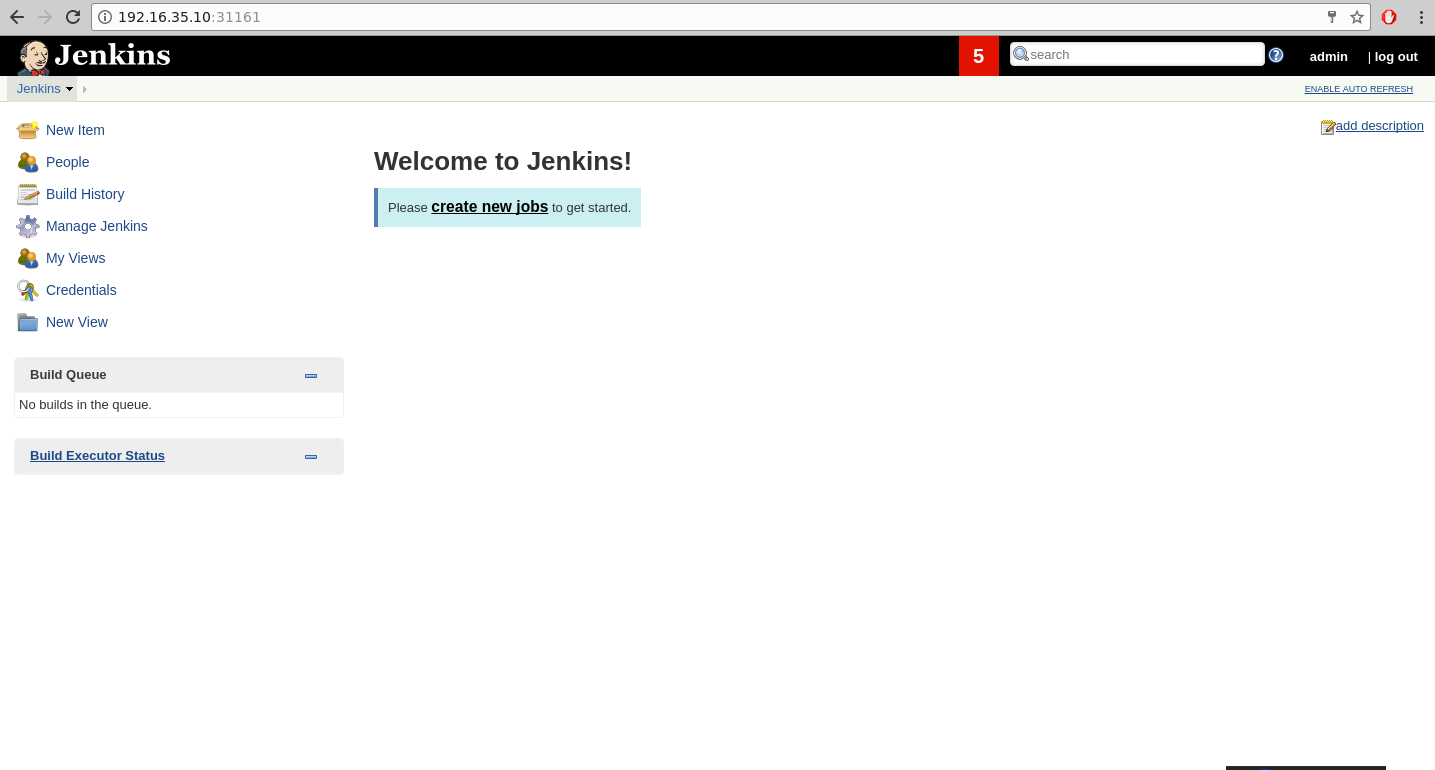Open Manage Jenkins using the gear icon
This screenshot has height=770, width=1435.
click(28, 226)
